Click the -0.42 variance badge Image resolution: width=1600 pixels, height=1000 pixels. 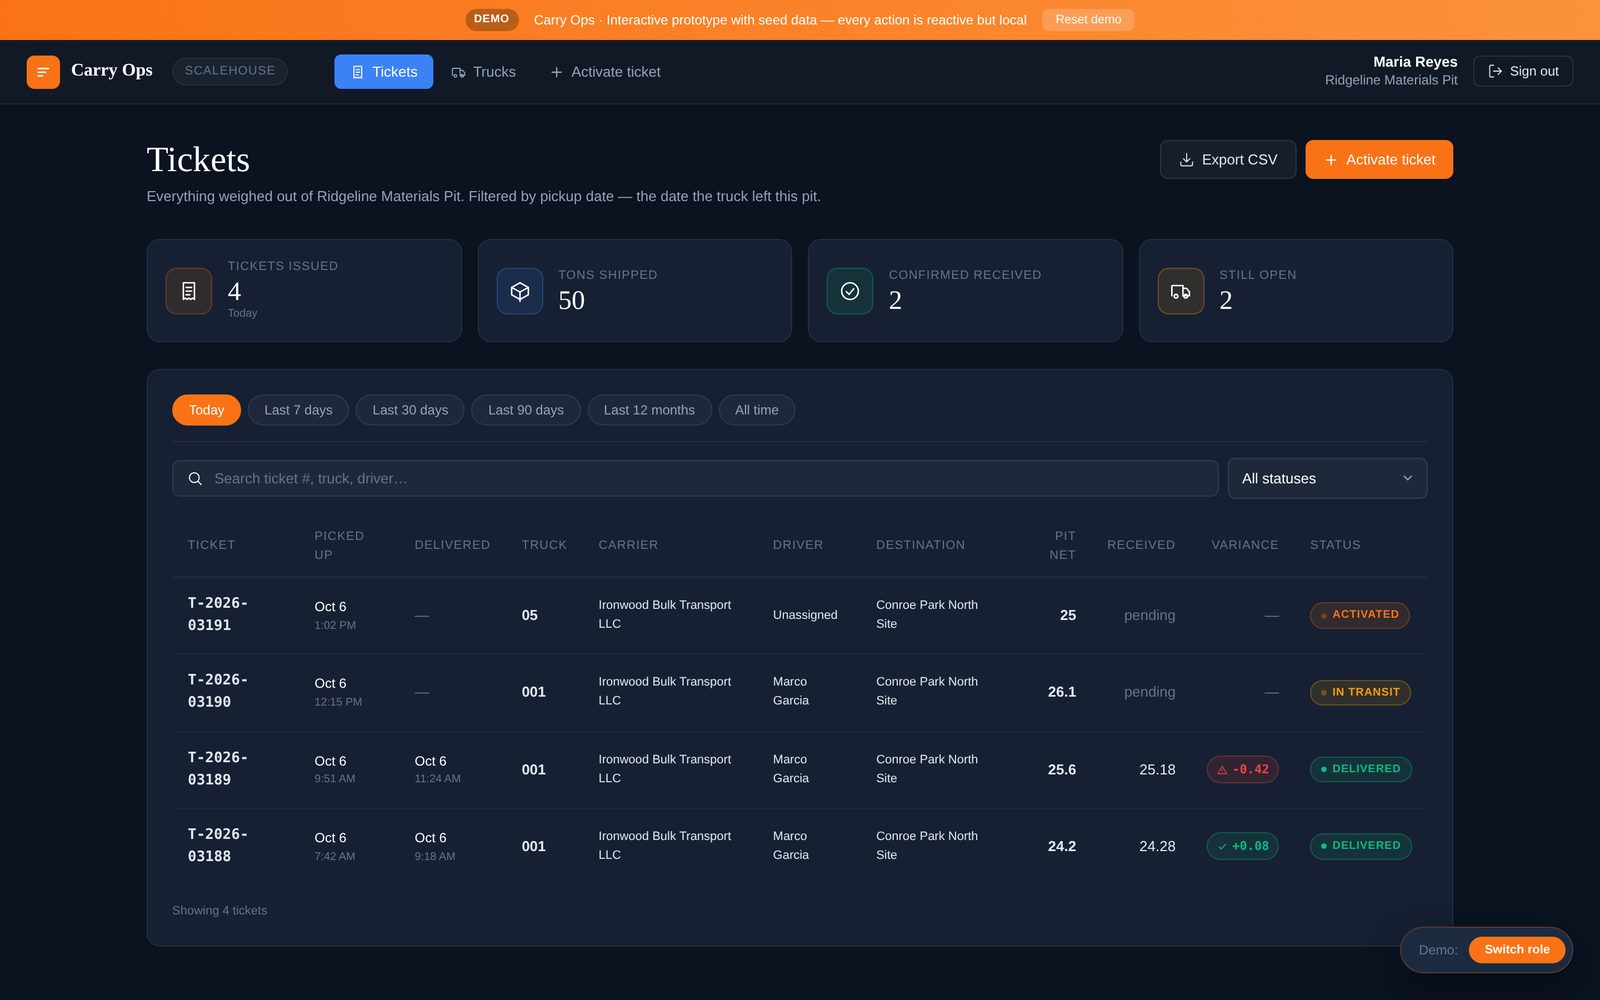pyautogui.click(x=1243, y=769)
